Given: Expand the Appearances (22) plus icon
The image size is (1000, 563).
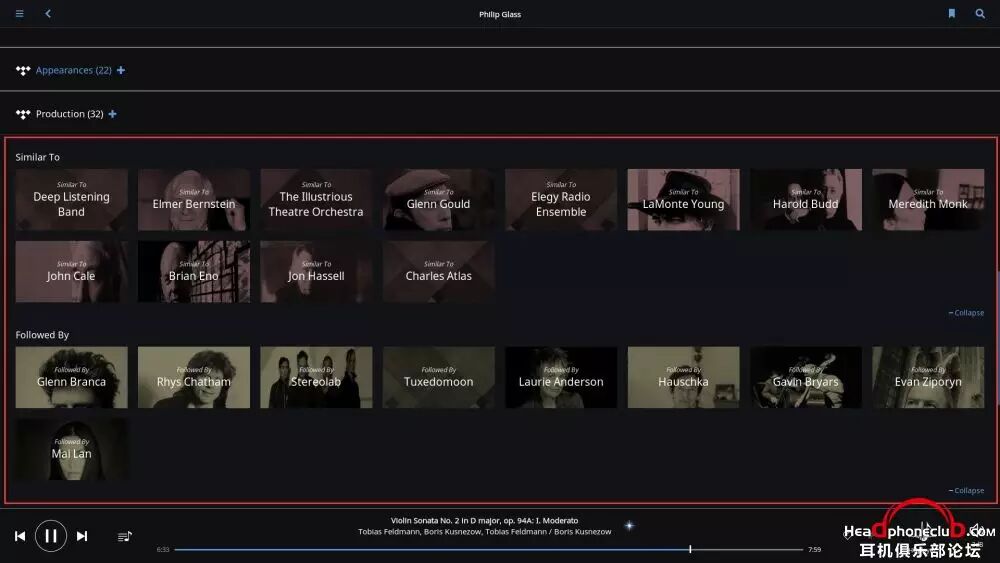Looking at the screenshot, I should (121, 70).
